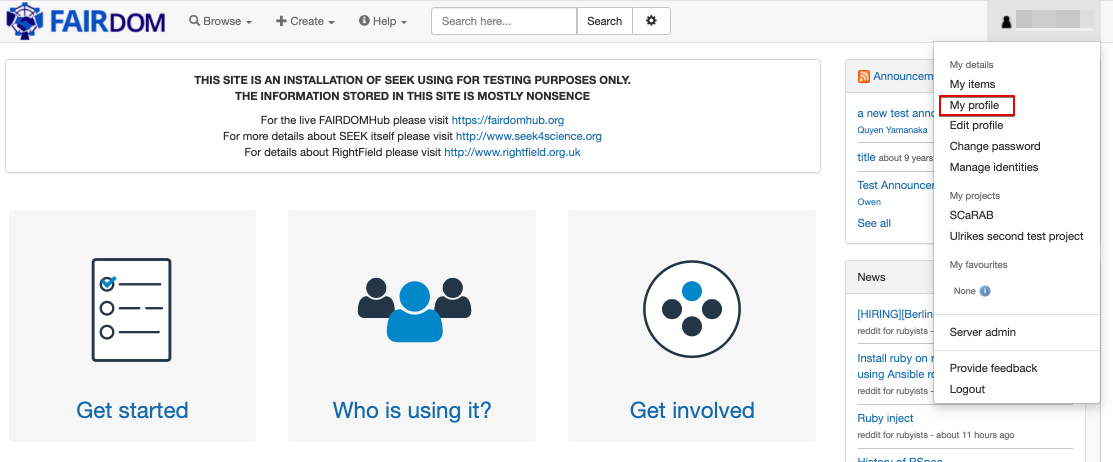Follow the Ruby inject news link
This screenshot has width=1113, height=462.
click(x=885, y=418)
